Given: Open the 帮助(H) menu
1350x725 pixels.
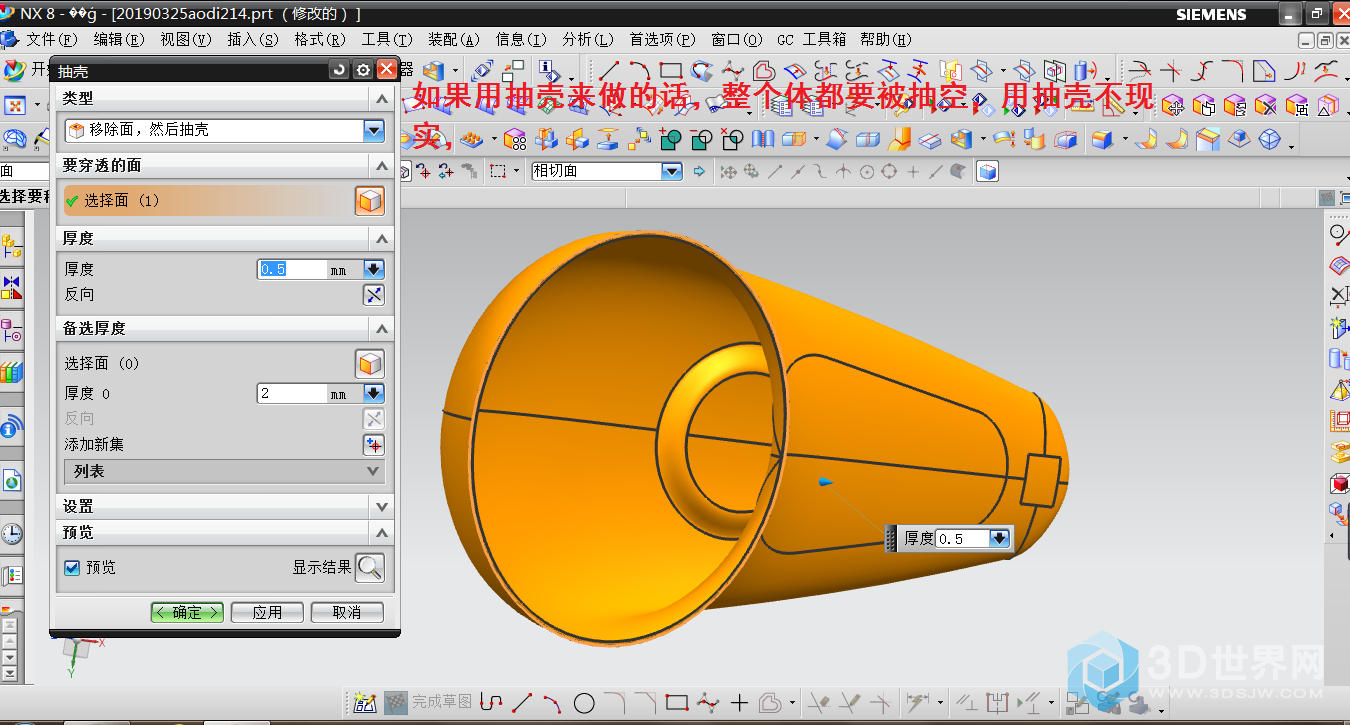Looking at the screenshot, I should 886,39.
